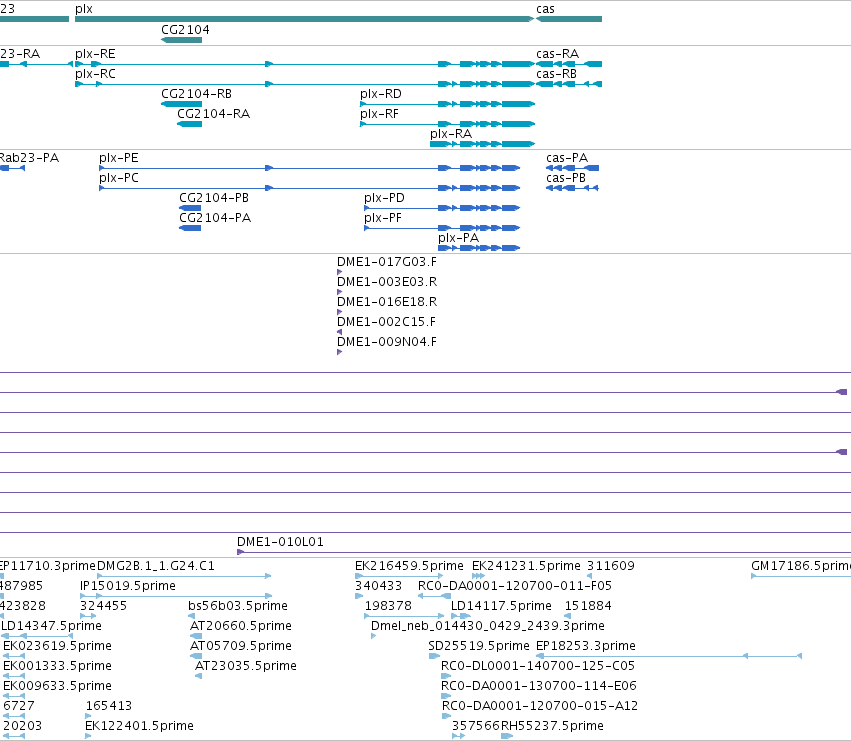Click the cas-PA protein label
The height and width of the screenshot is (741, 851).
pos(567,158)
